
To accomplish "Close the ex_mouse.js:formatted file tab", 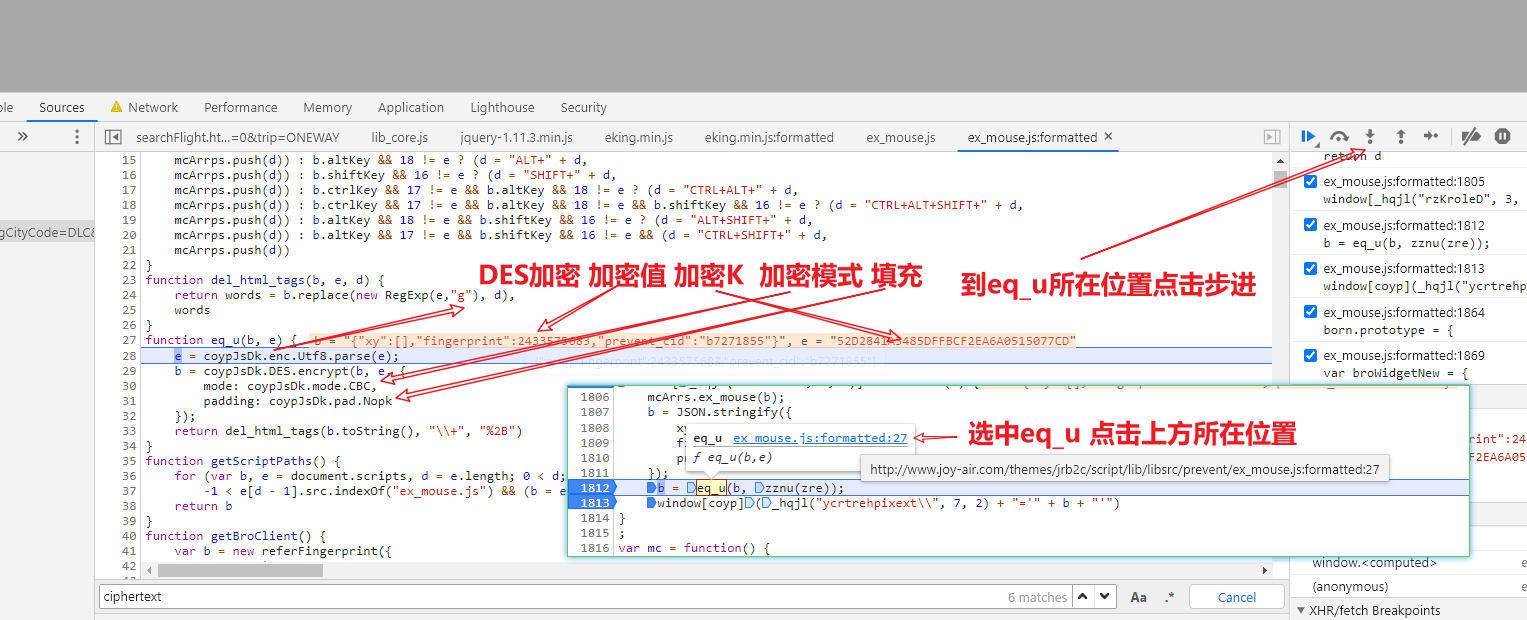I will pyautogui.click(x=1108, y=137).
